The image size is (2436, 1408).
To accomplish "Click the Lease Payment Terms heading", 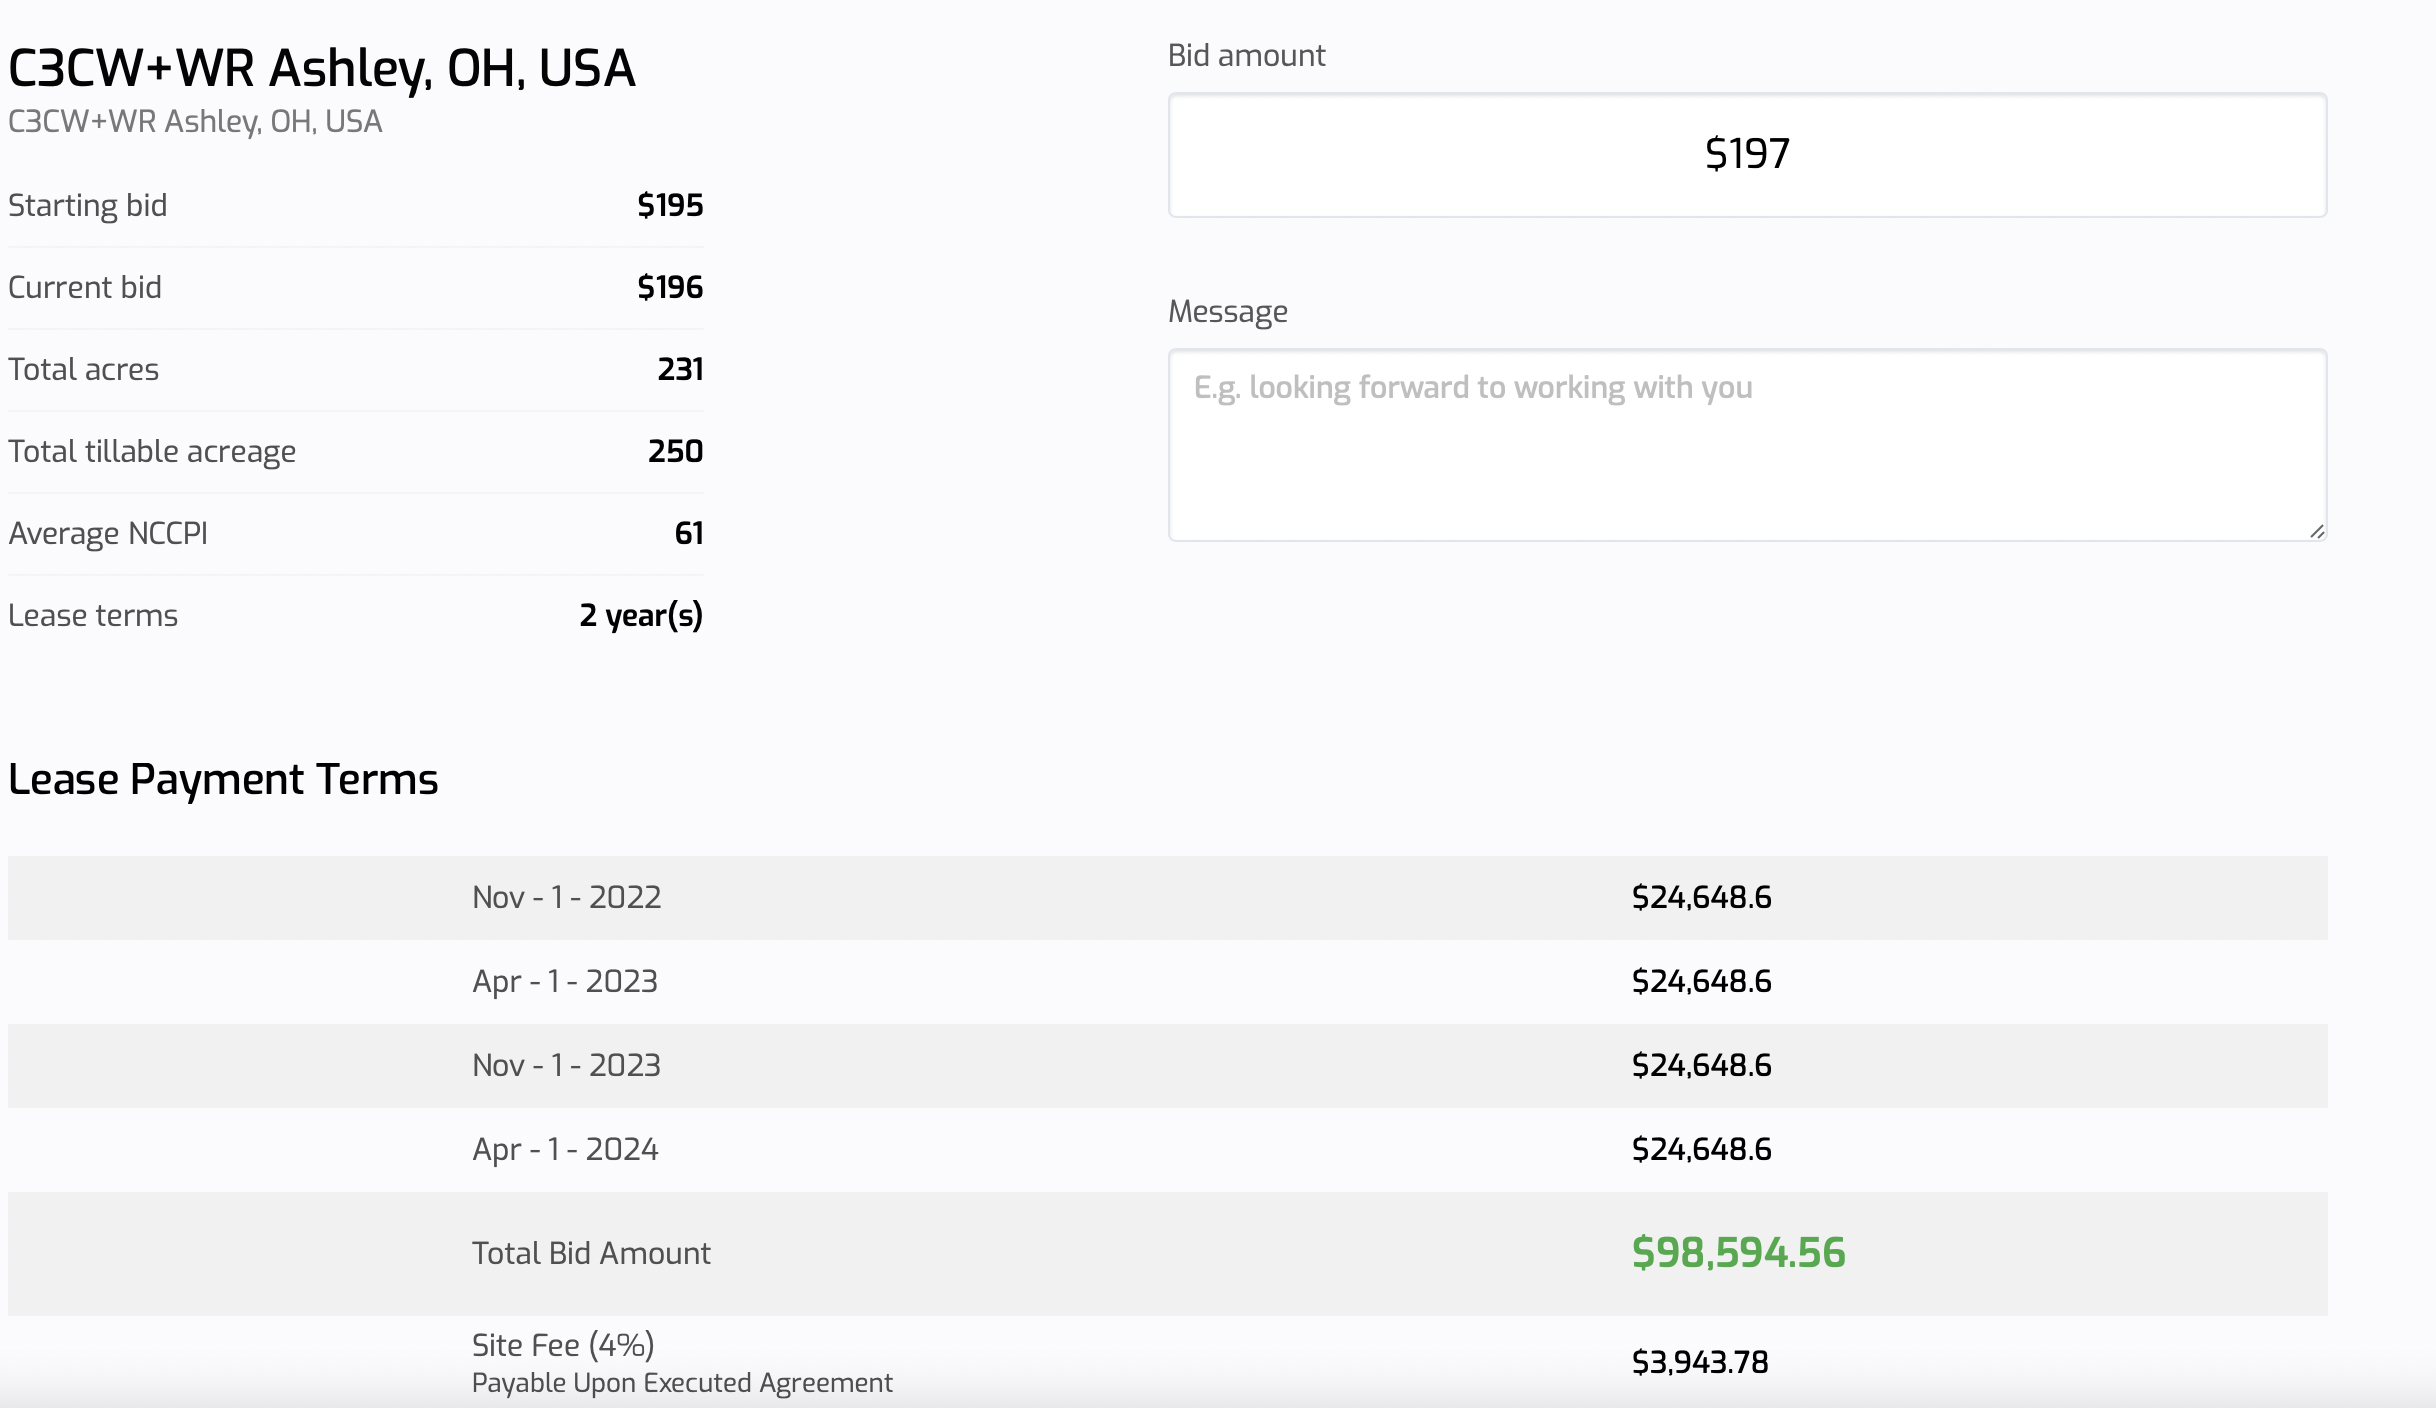I will (x=223, y=779).
